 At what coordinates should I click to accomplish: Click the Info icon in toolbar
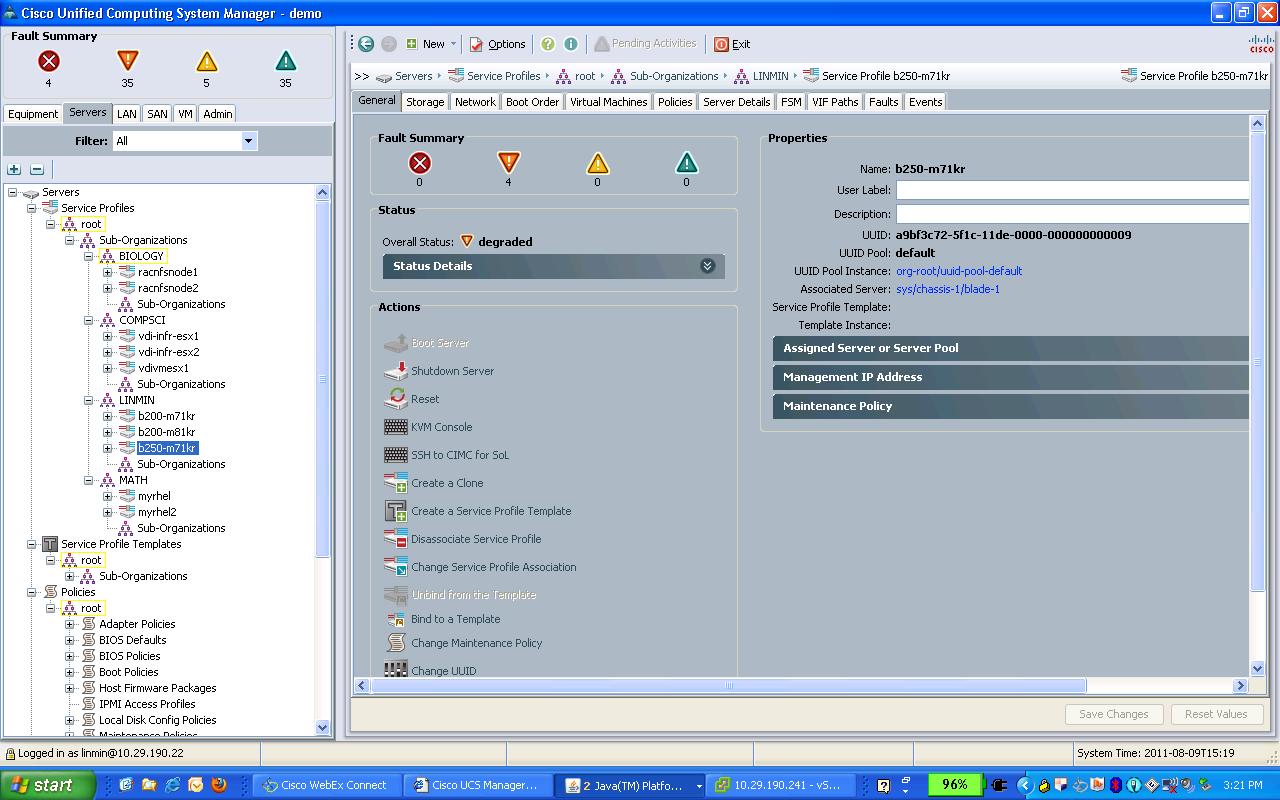[x=571, y=44]
